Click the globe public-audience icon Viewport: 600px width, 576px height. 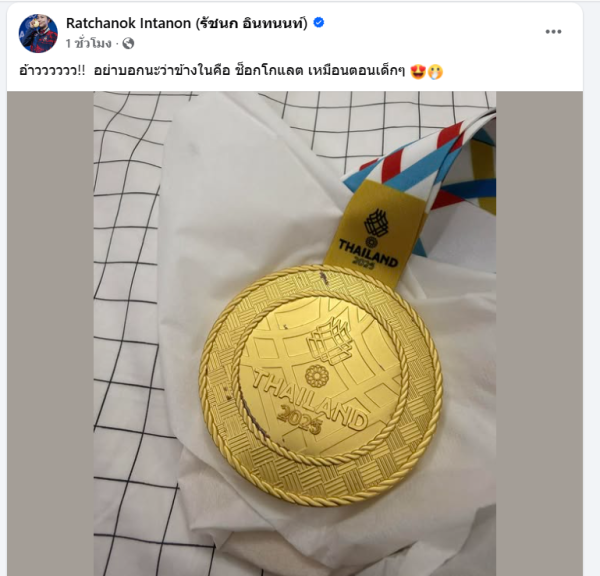coord(128,44)
